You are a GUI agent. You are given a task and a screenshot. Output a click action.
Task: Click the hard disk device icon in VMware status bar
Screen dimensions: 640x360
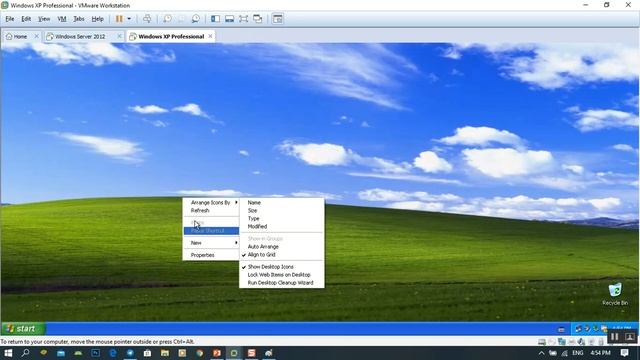542,342
